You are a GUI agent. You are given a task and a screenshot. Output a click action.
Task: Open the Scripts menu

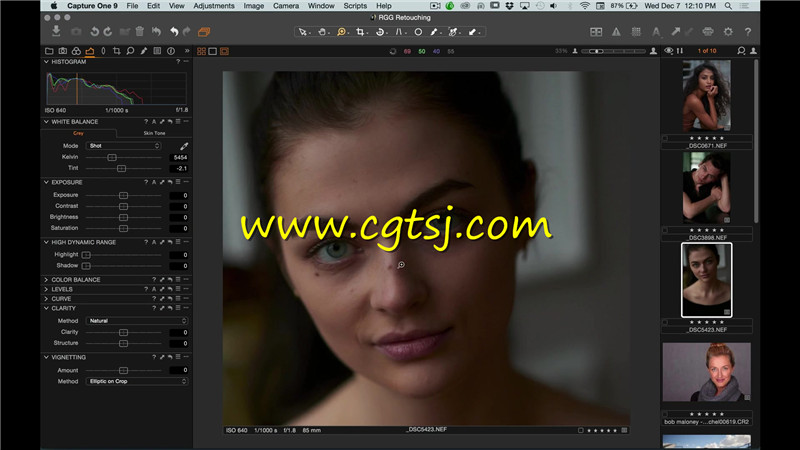[355, 6]
